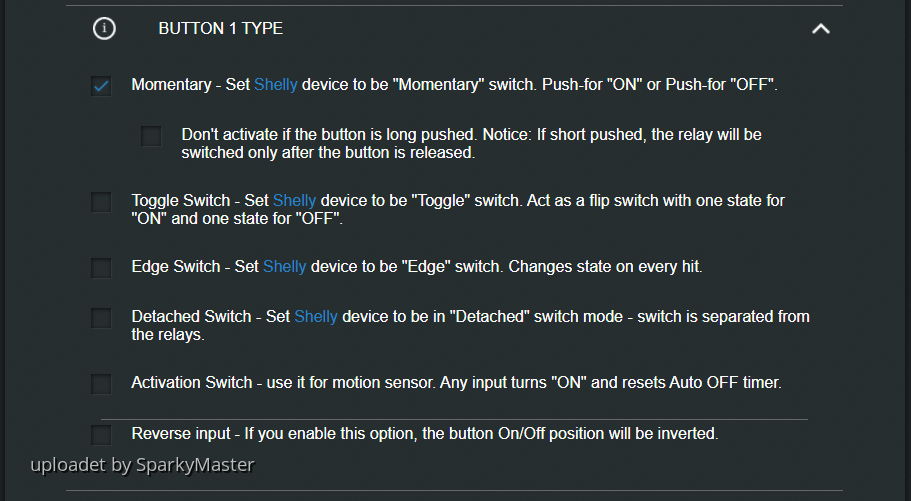Viewport: 911px width, 501px height.
Task: Open the Shelly link in Toggle Switch description
Action: [294, 201]
